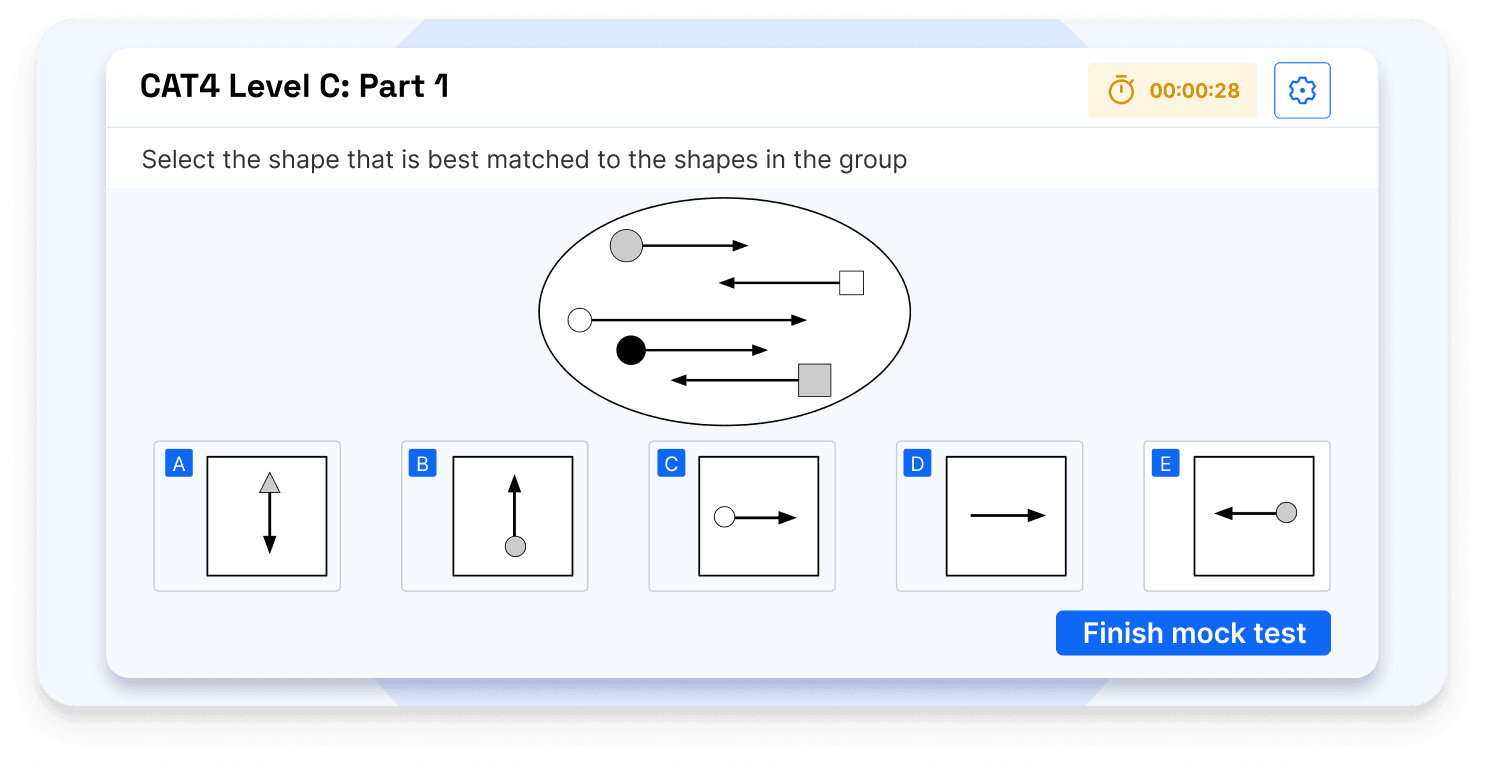Click the 00:00:28 timer display
The height and width of the screenshot is (761, 1485).
tap(1194, 91)
